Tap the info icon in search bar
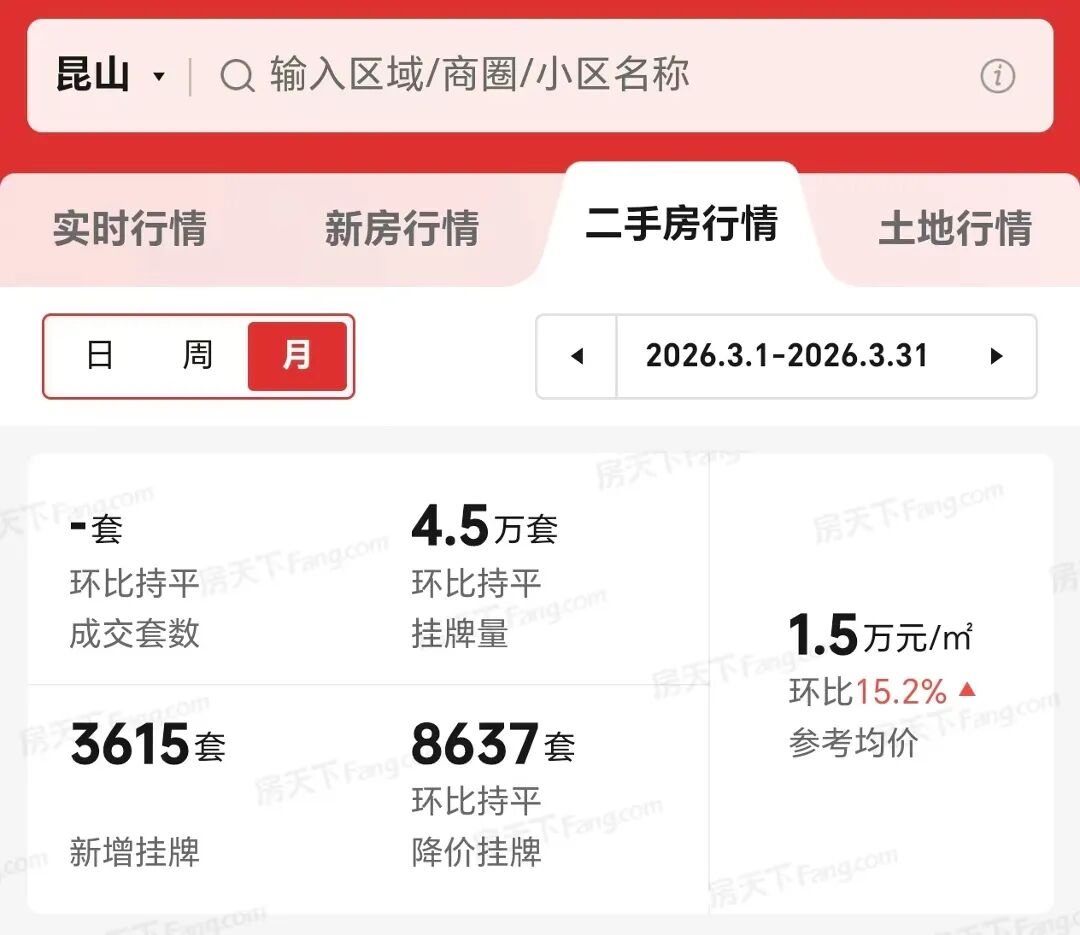 (x=997, y=76)
